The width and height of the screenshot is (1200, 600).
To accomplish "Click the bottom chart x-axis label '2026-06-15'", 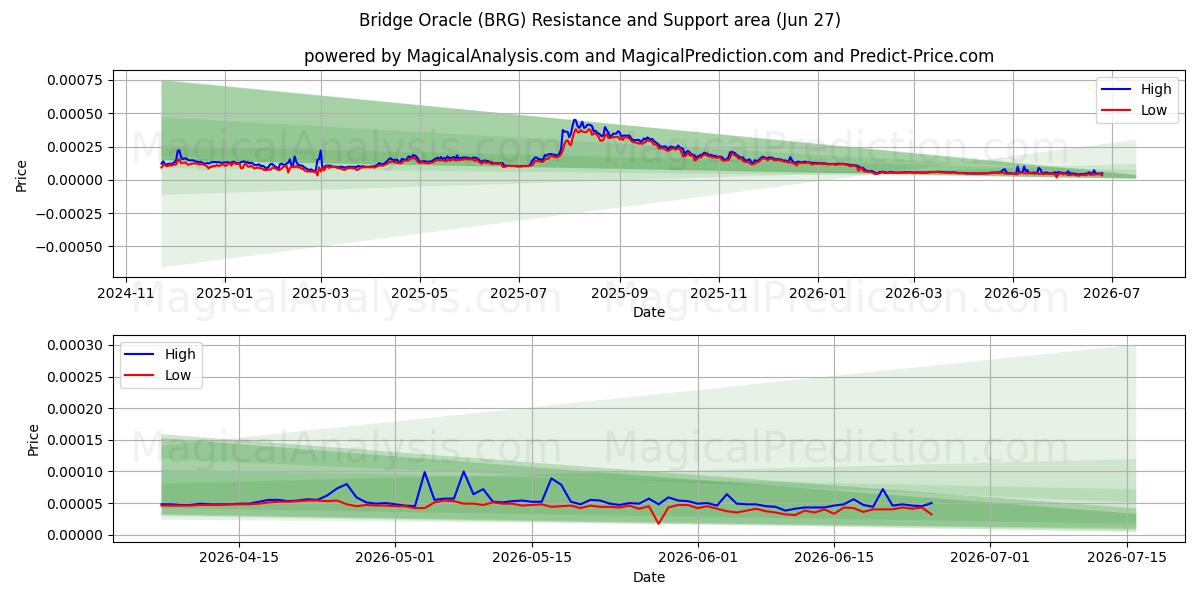I will (x=834, y=558).
